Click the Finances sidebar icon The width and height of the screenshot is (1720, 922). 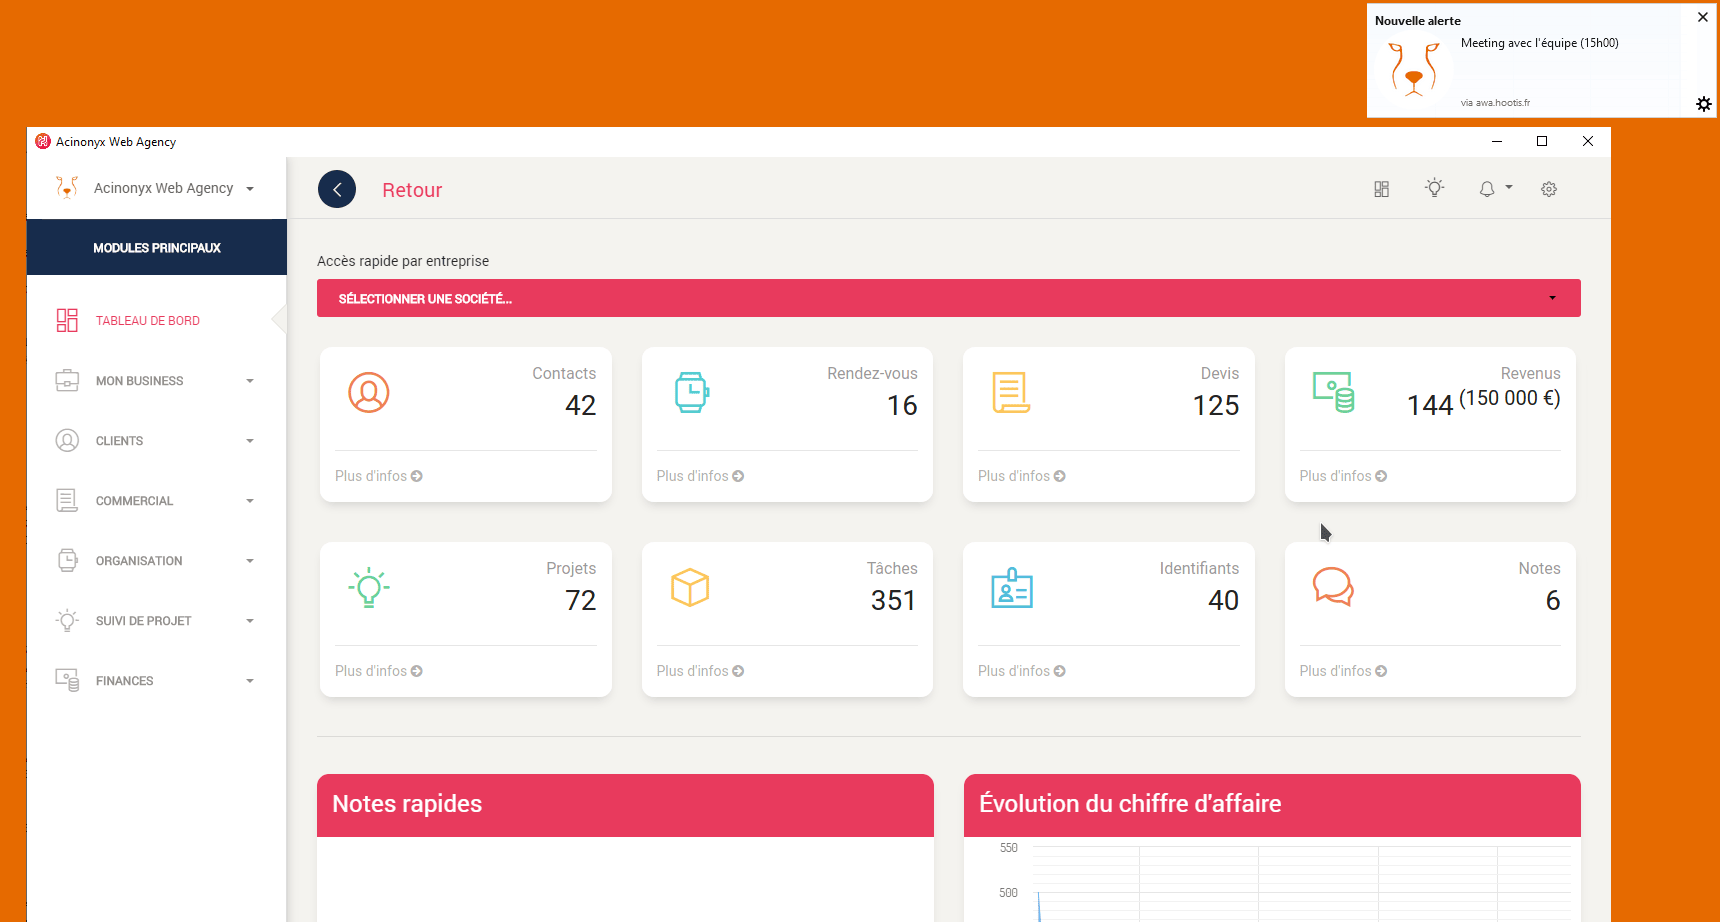(x=67, y=680)
